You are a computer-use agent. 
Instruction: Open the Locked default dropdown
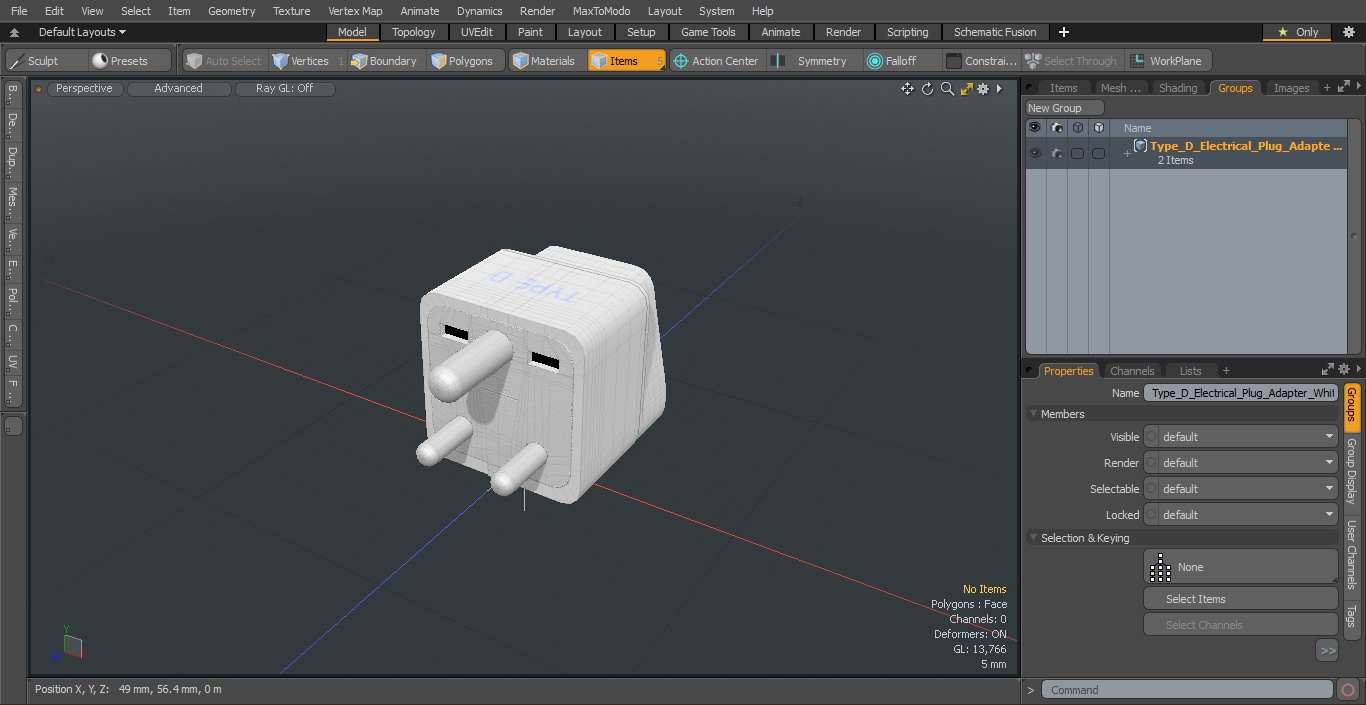click(x=1241, y=515)
